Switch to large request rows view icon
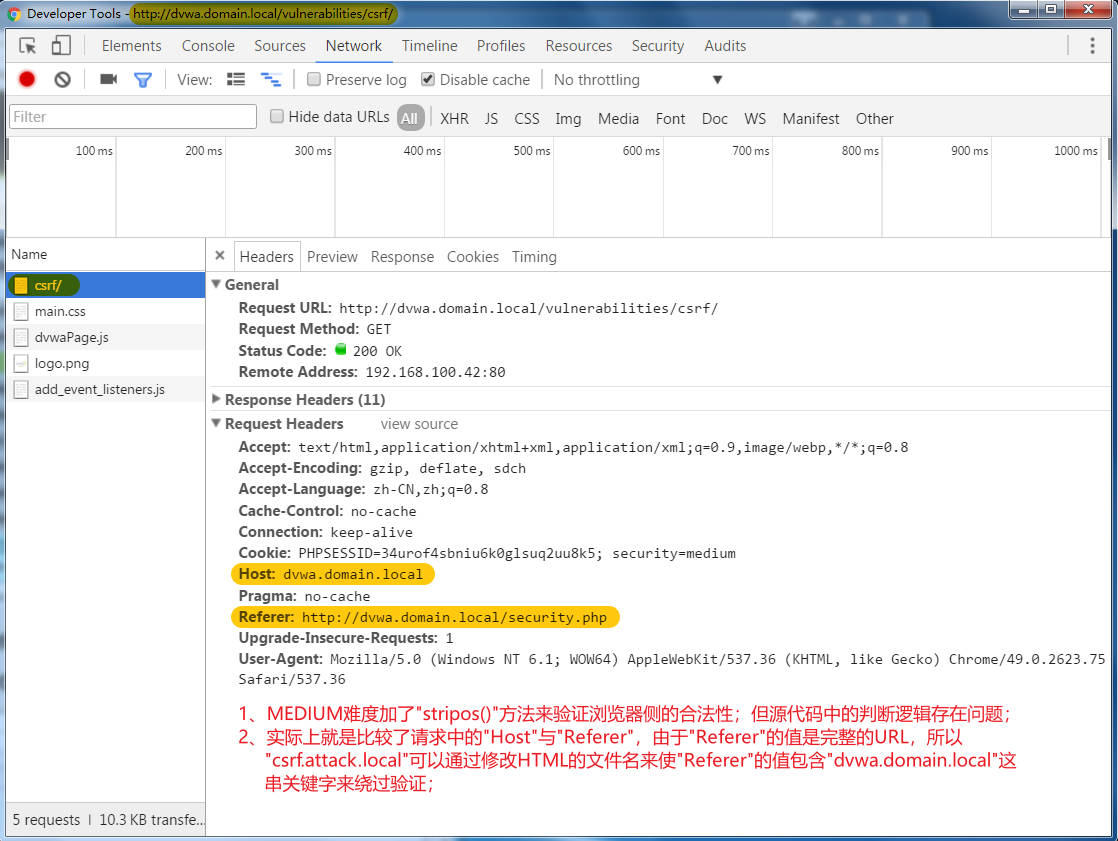 pyautogui.click(x=236, y=79)
